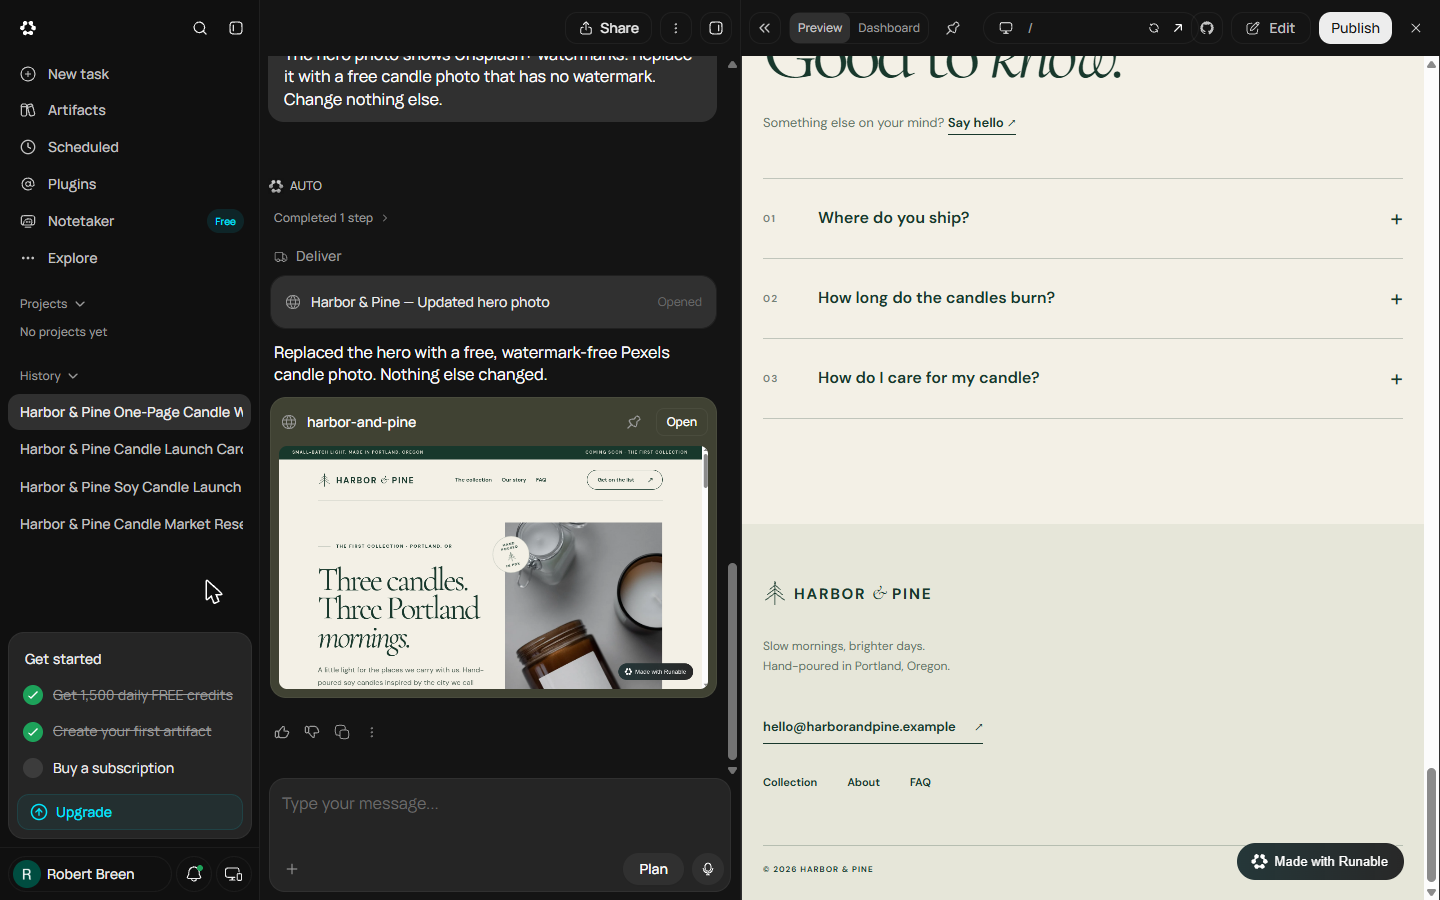The height and width of the screenshot is (900, 1440).
Task: Follow the Say hello link
Action: tap(982, 123)
